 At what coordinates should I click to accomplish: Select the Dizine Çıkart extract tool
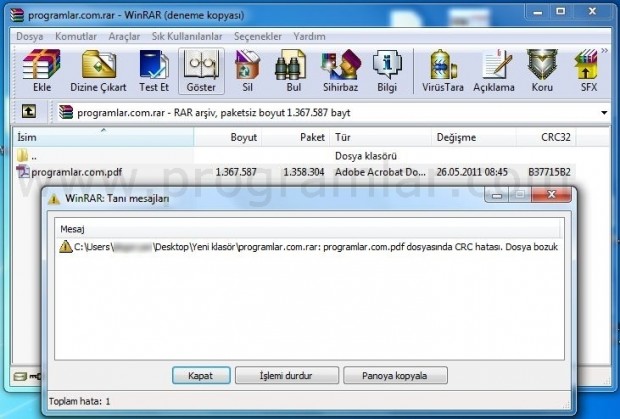(x=98, y=71)
